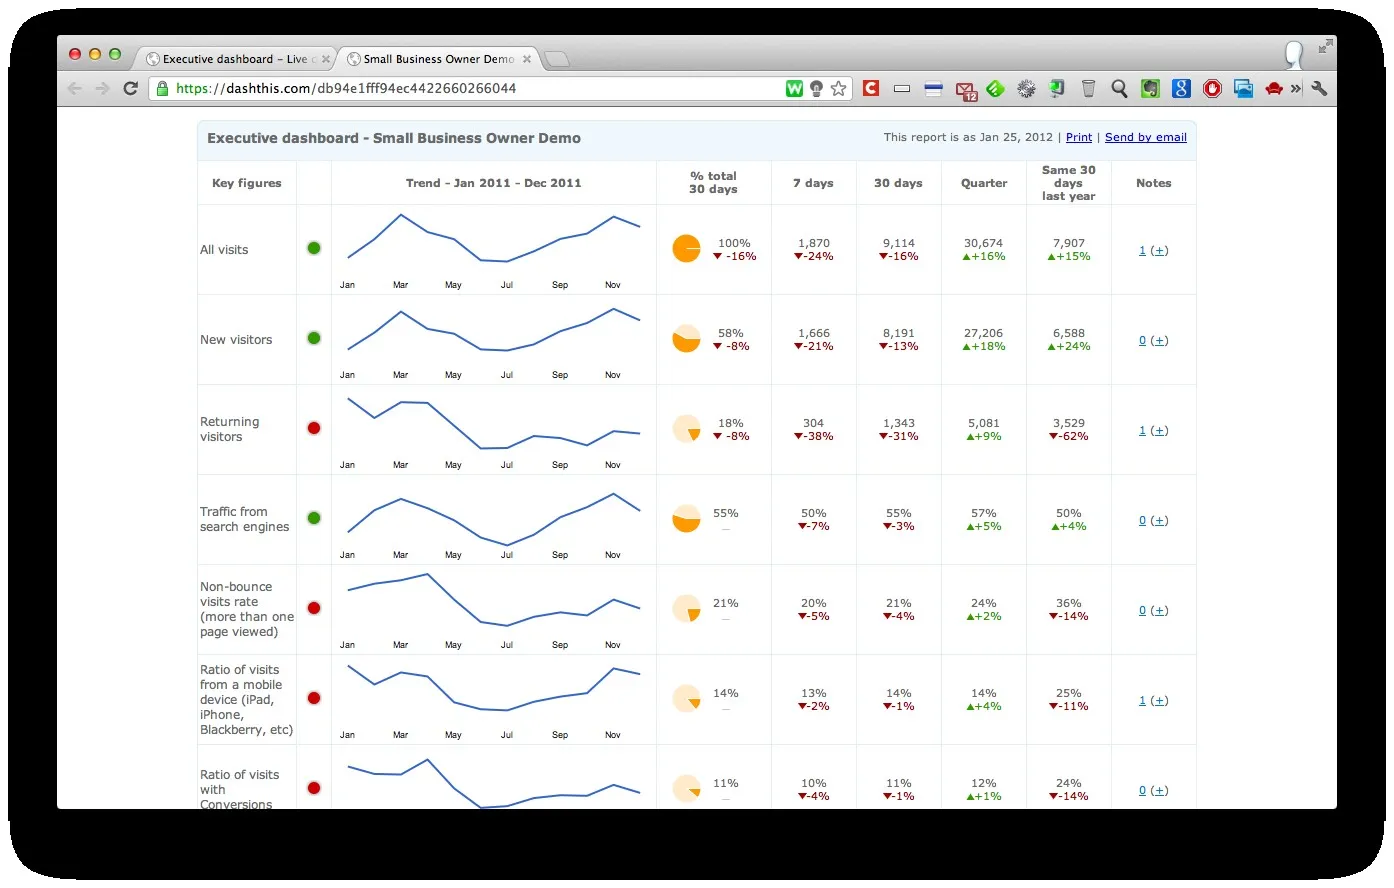Click the New visitors trend chart
1394x888 pixels.
coord(494,340)
